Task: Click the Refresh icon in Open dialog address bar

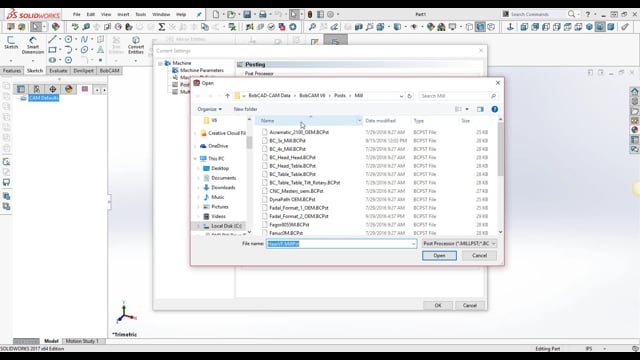Action: point(409,96)
